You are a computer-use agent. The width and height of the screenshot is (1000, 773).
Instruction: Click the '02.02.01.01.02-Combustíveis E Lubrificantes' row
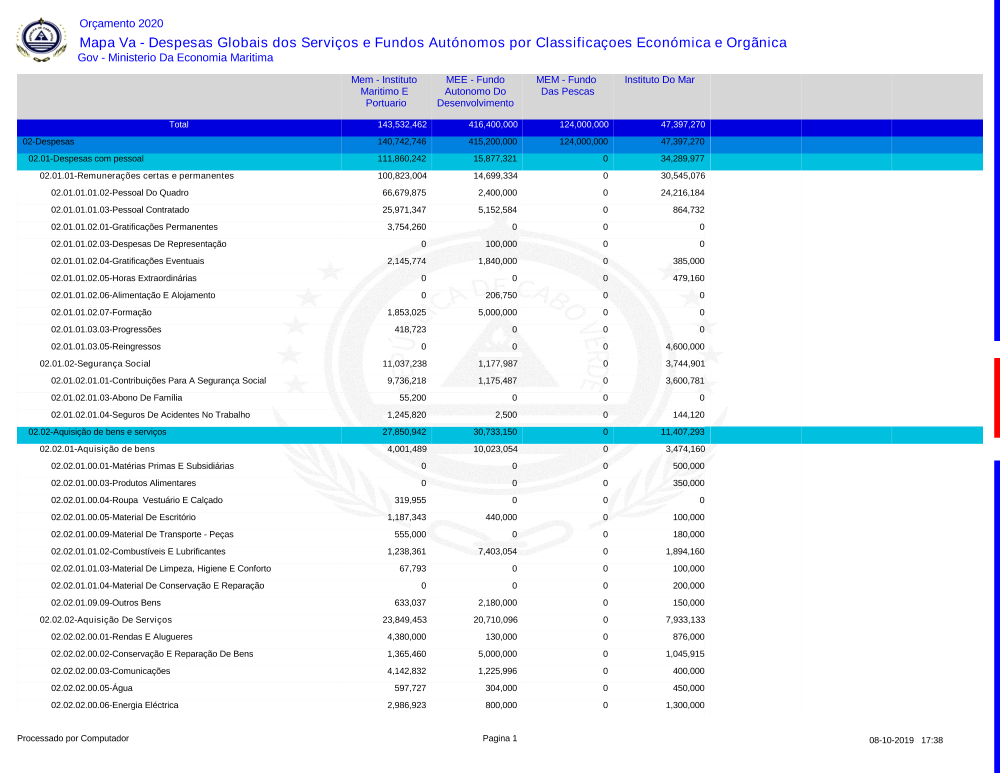138,551
